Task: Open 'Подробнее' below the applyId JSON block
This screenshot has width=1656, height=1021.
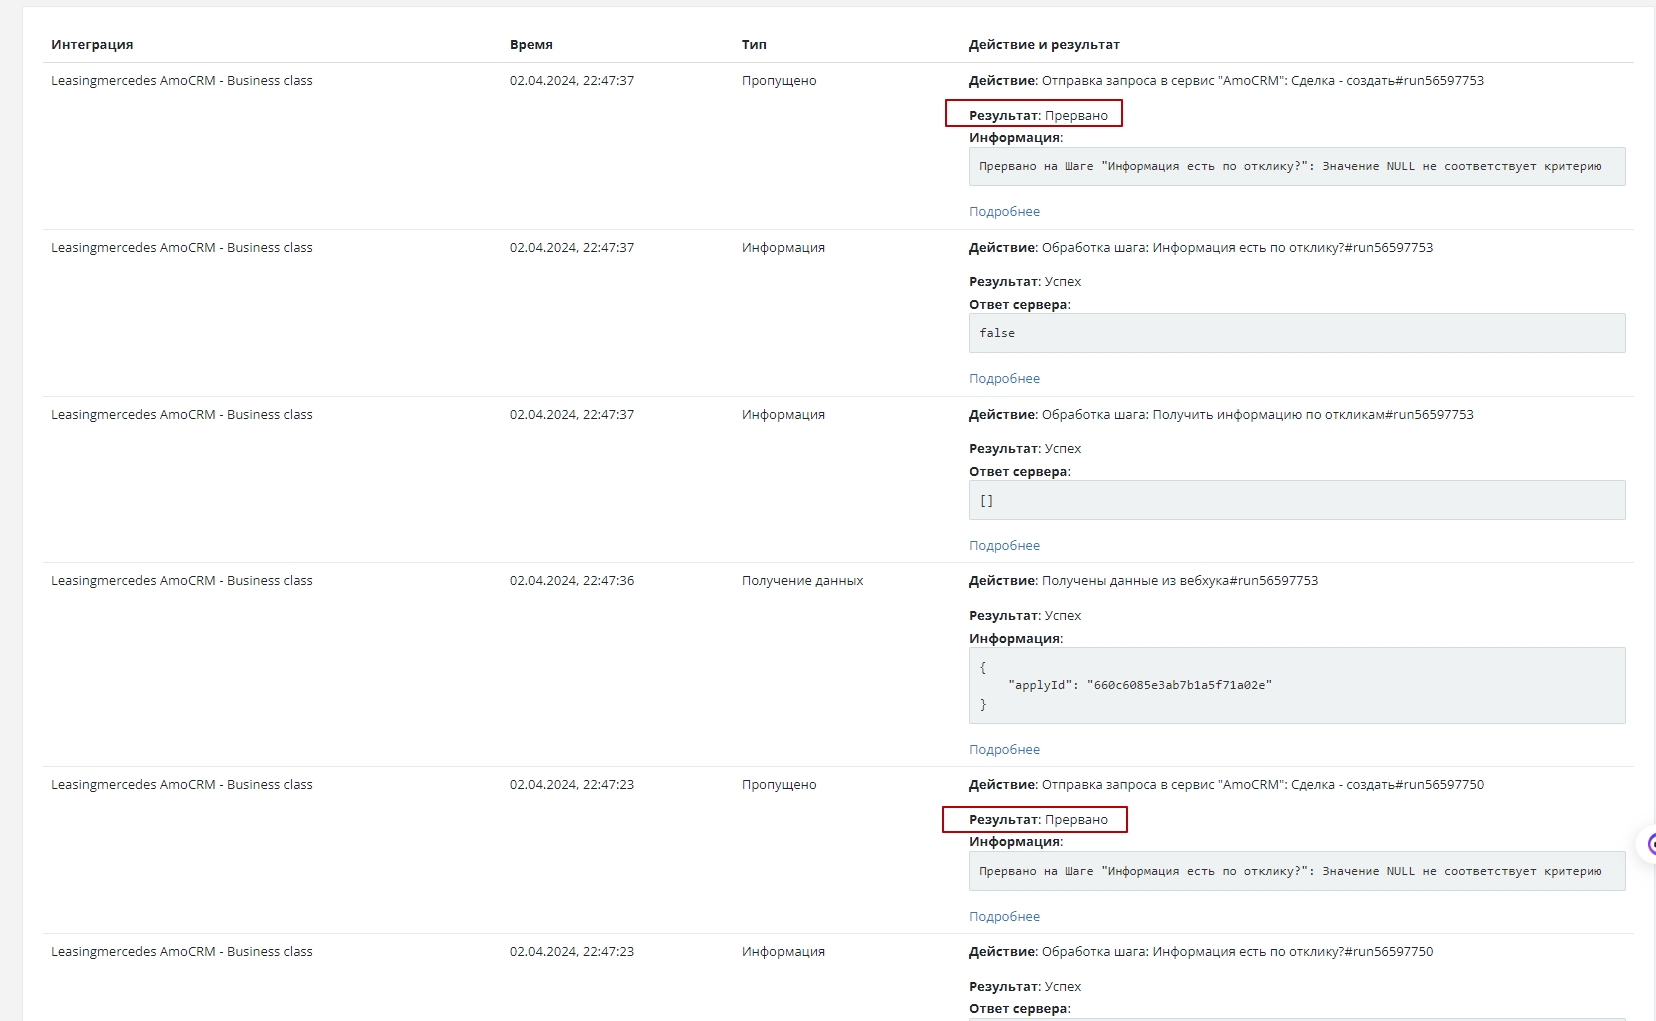Action: click(x=1004, y=750)
